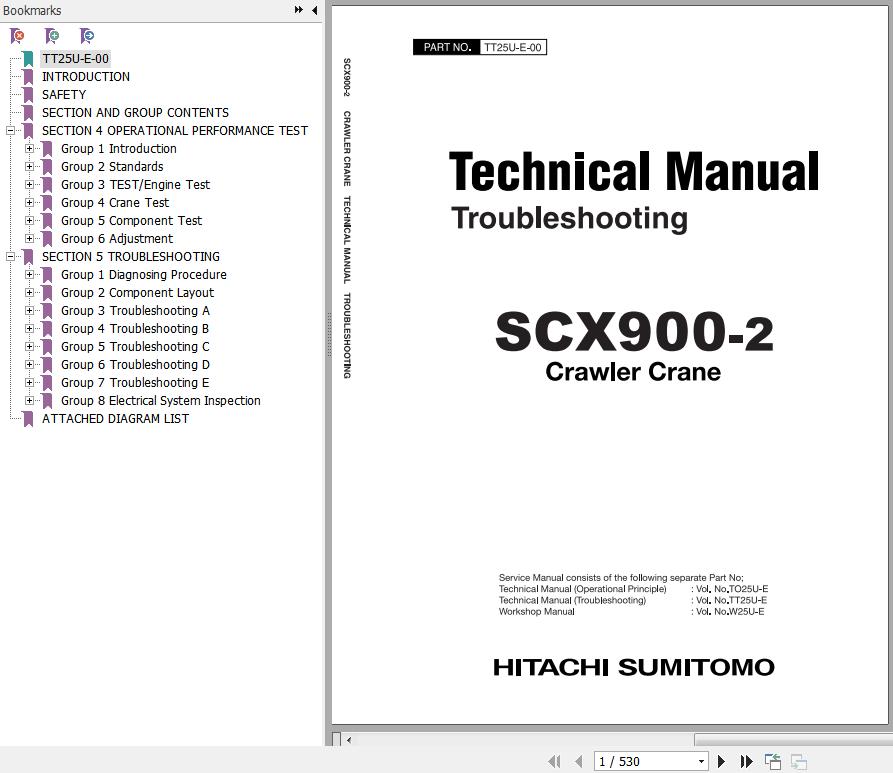This screenshot has width=893, height=773.
Task: Open the INTRODUCTION bookmark
Action: [85, 76]
